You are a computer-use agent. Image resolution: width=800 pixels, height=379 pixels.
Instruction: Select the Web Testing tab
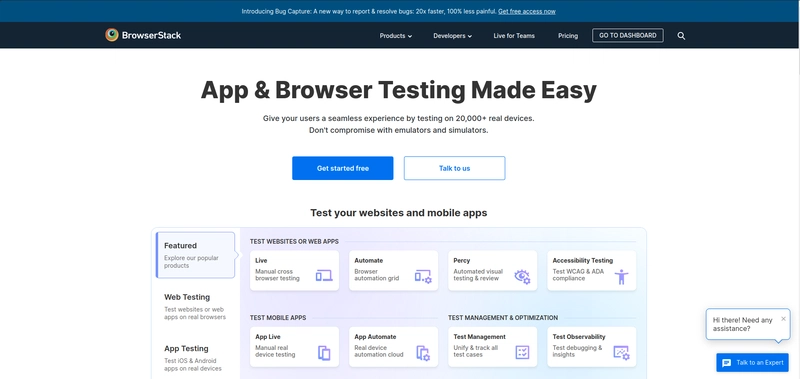click(x=195, y=306)
